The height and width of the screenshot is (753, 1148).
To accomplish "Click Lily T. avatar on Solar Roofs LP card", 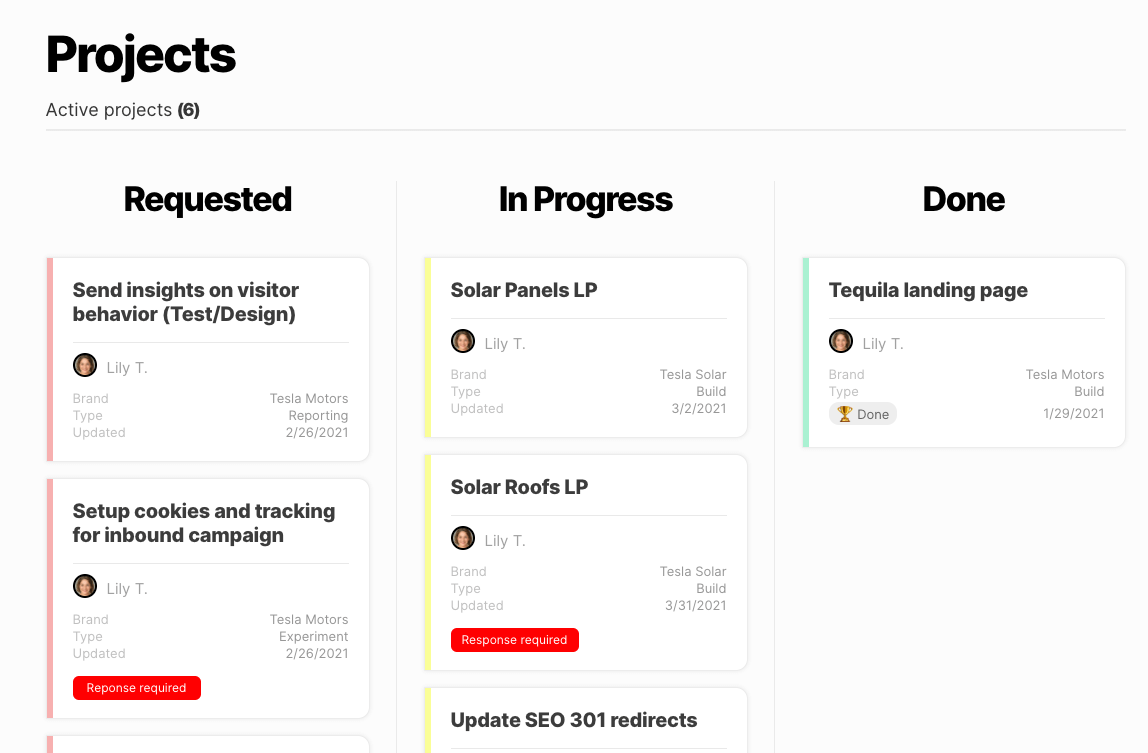I will click(x=463, y=538).
